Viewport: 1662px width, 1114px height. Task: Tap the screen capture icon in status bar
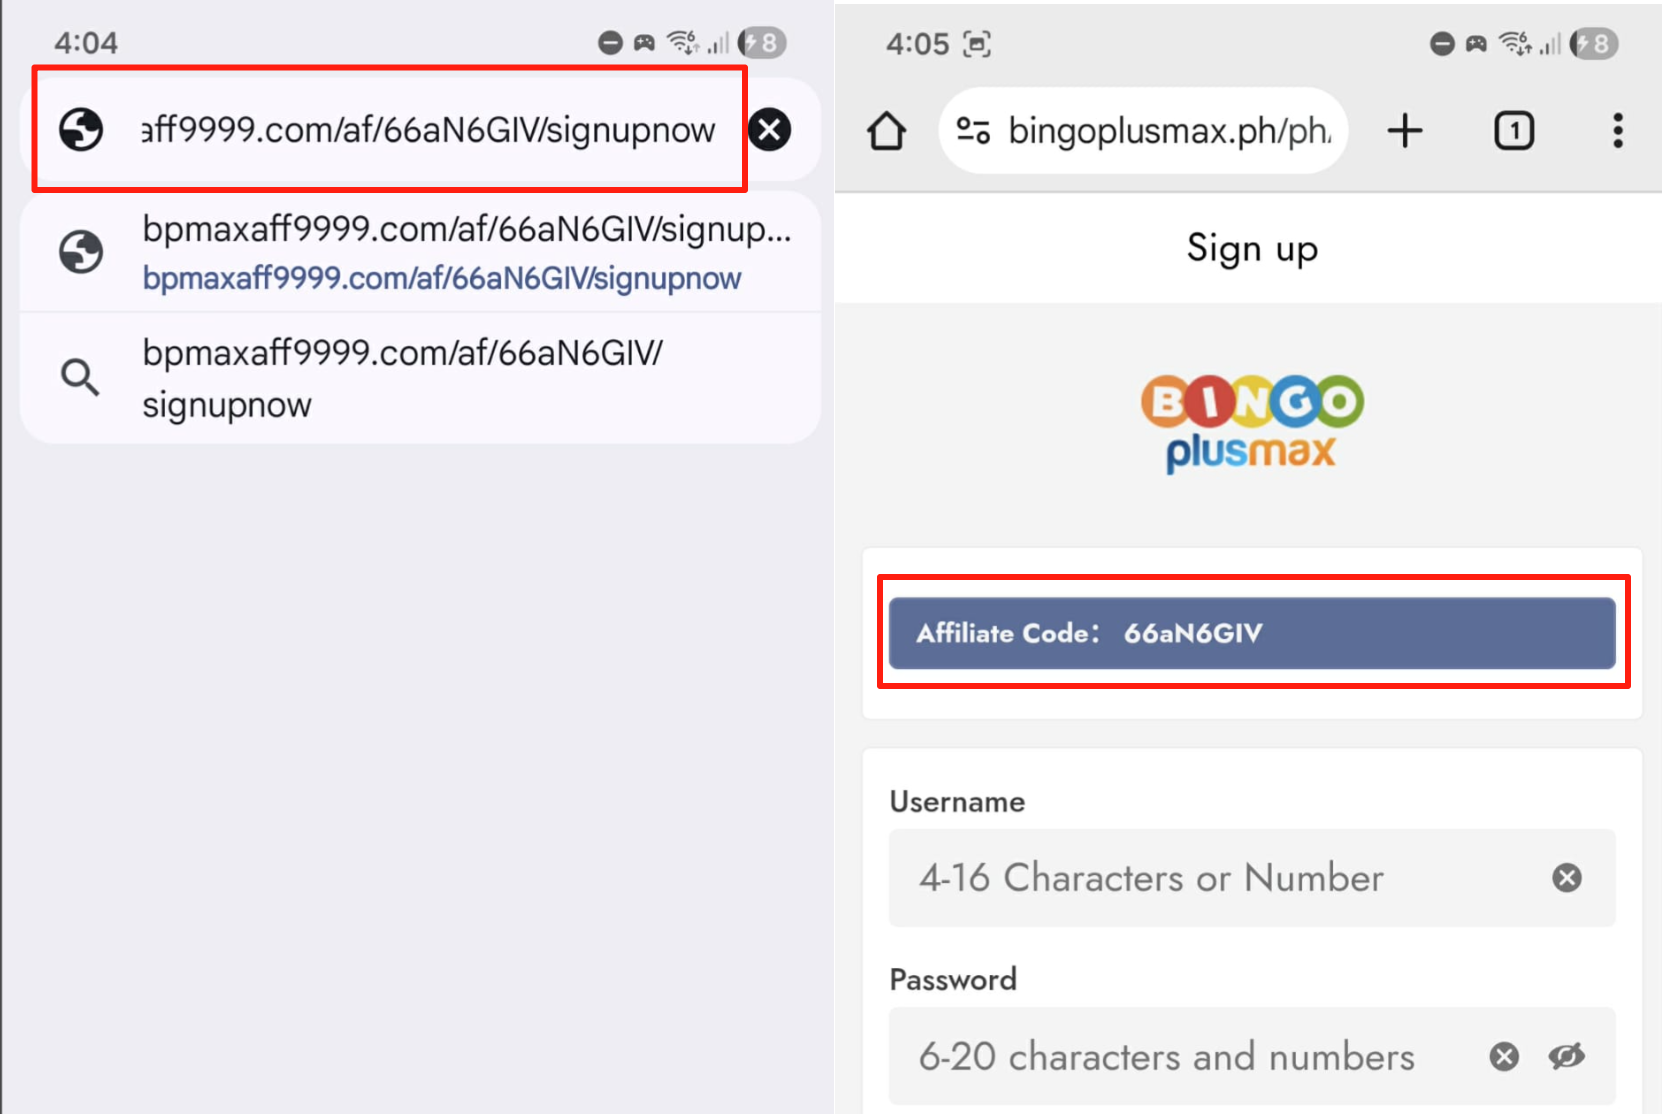pos(977,44)
